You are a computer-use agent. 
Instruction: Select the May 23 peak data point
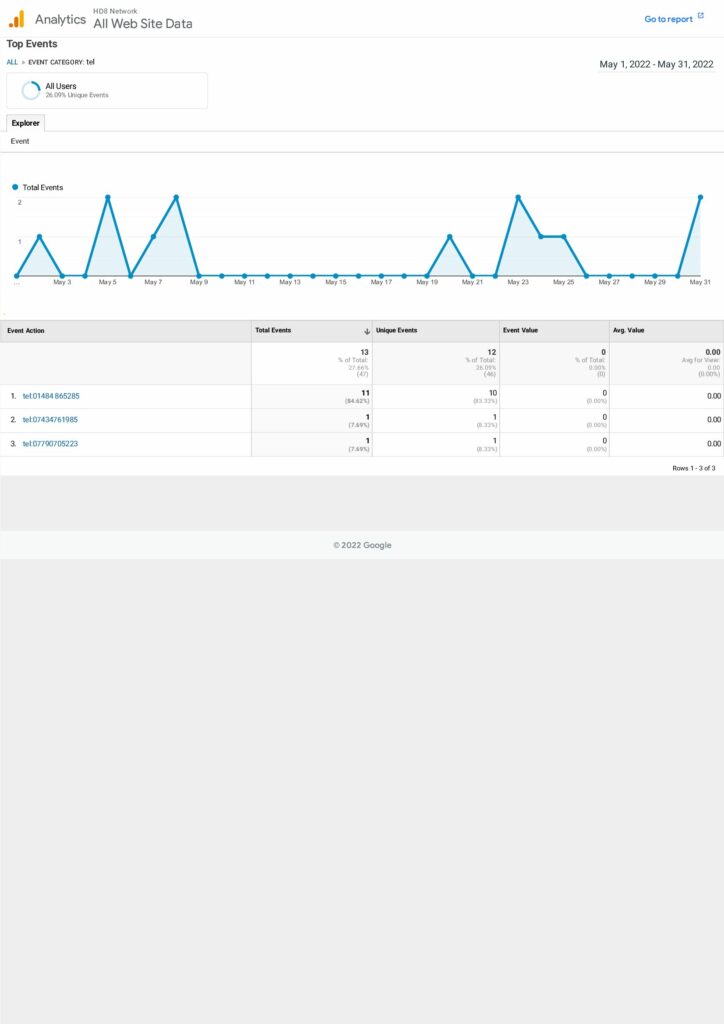click(x=518, y=197)
